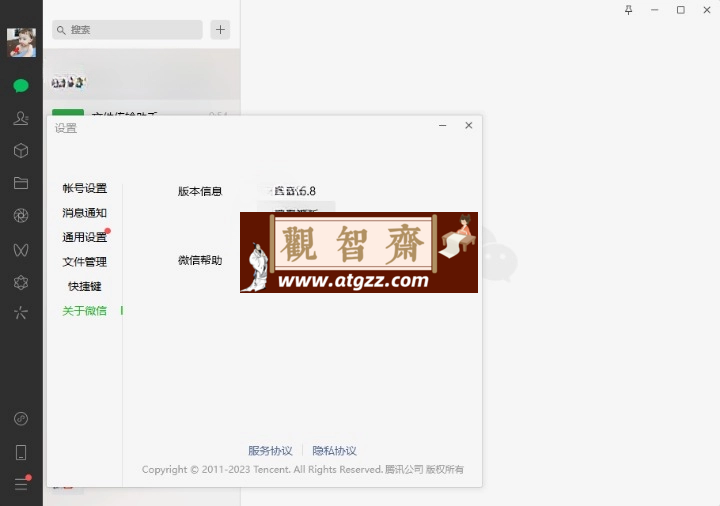Open the Search star icon in sidebar
The image size is (720, 506).
coord(21,313)
